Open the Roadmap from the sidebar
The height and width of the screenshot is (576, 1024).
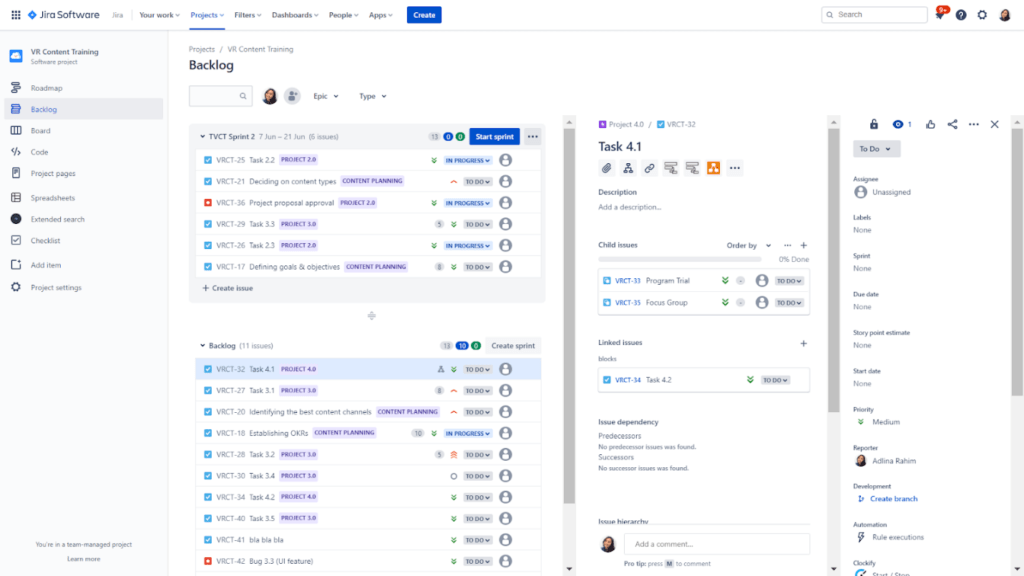[47, 88]
